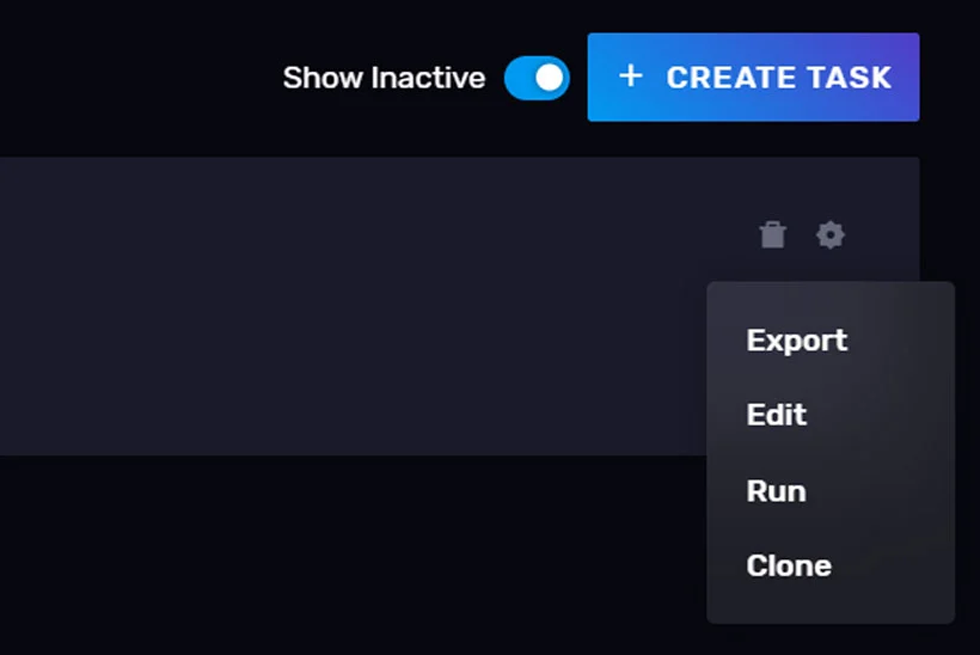The width and height of the screenshot is (980, 655).
Task: Click the dark task card panel
Action: (350, 300)
